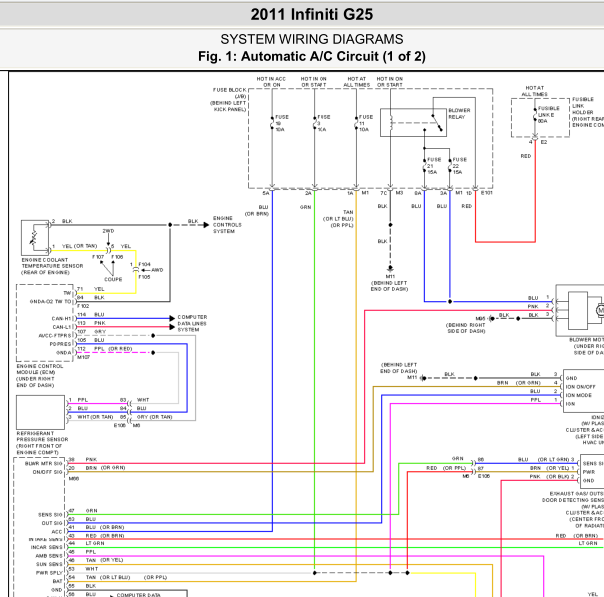Click the 'ENGINE CONTROL MODULE (ECM)' label

(40, 376)
